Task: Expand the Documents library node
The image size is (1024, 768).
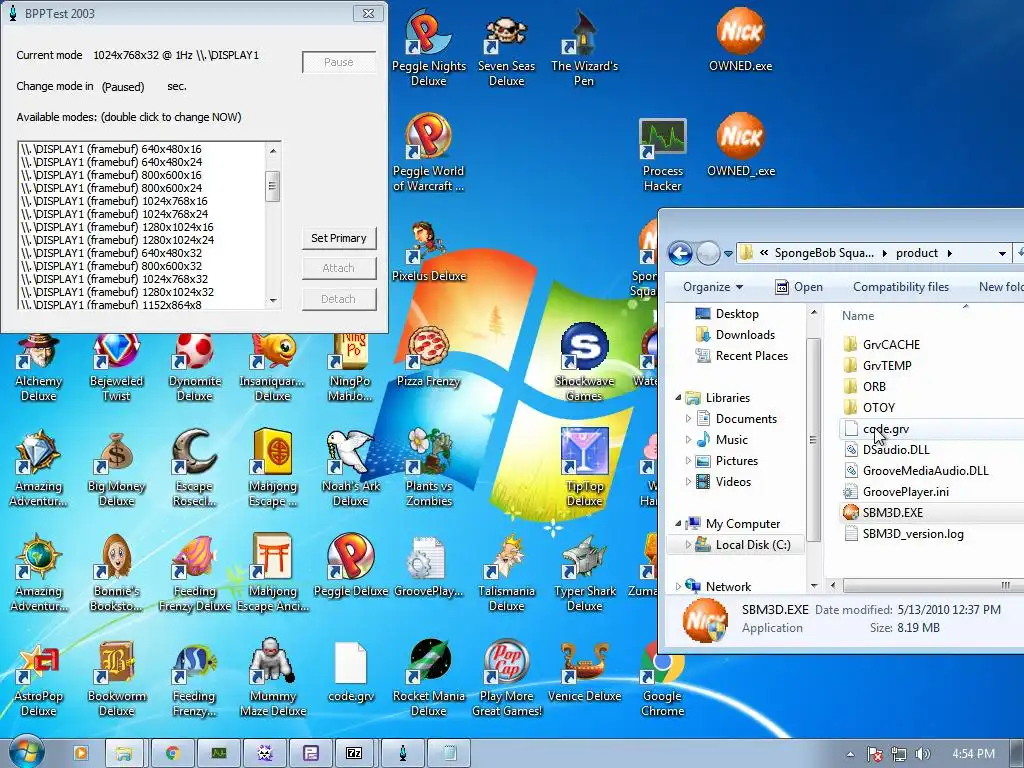Action: pyautogui.click(x=688, y=418)
